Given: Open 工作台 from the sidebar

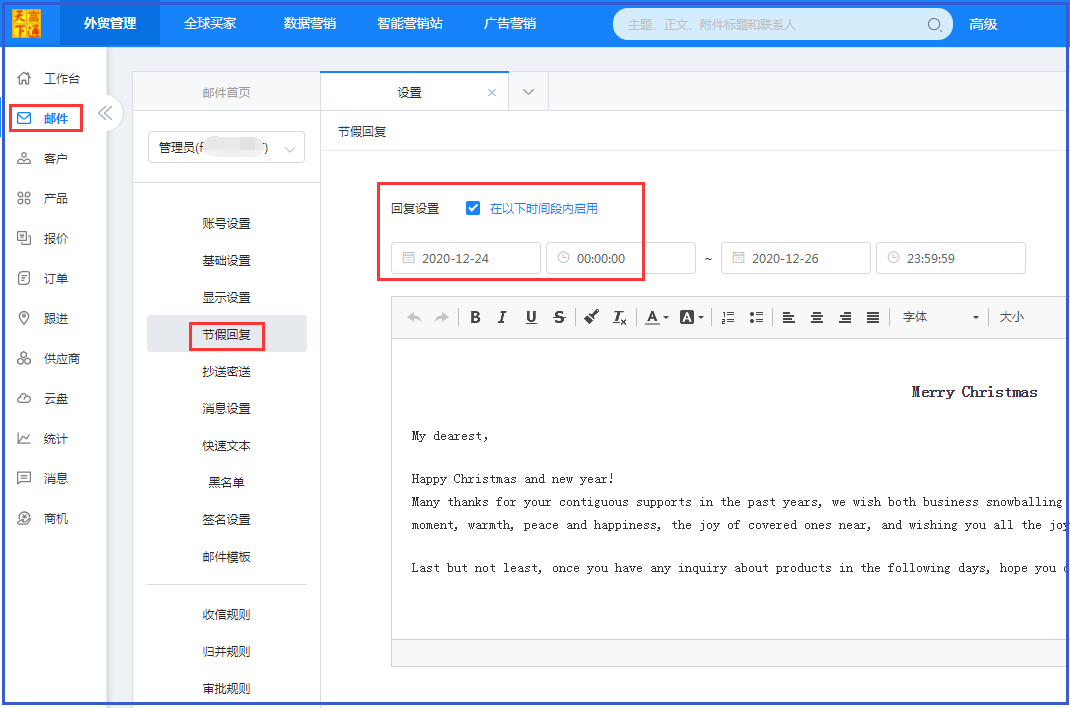Looking at the screenshot, I should coord(48,78).
